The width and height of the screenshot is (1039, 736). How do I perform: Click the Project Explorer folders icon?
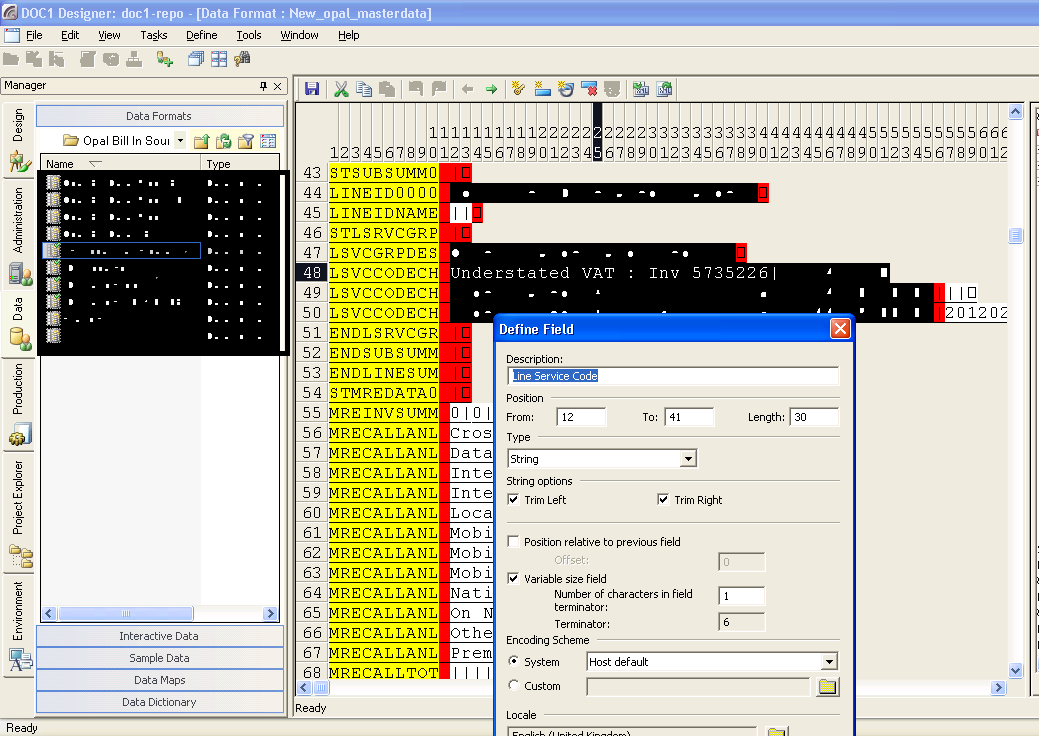(20, 556)
